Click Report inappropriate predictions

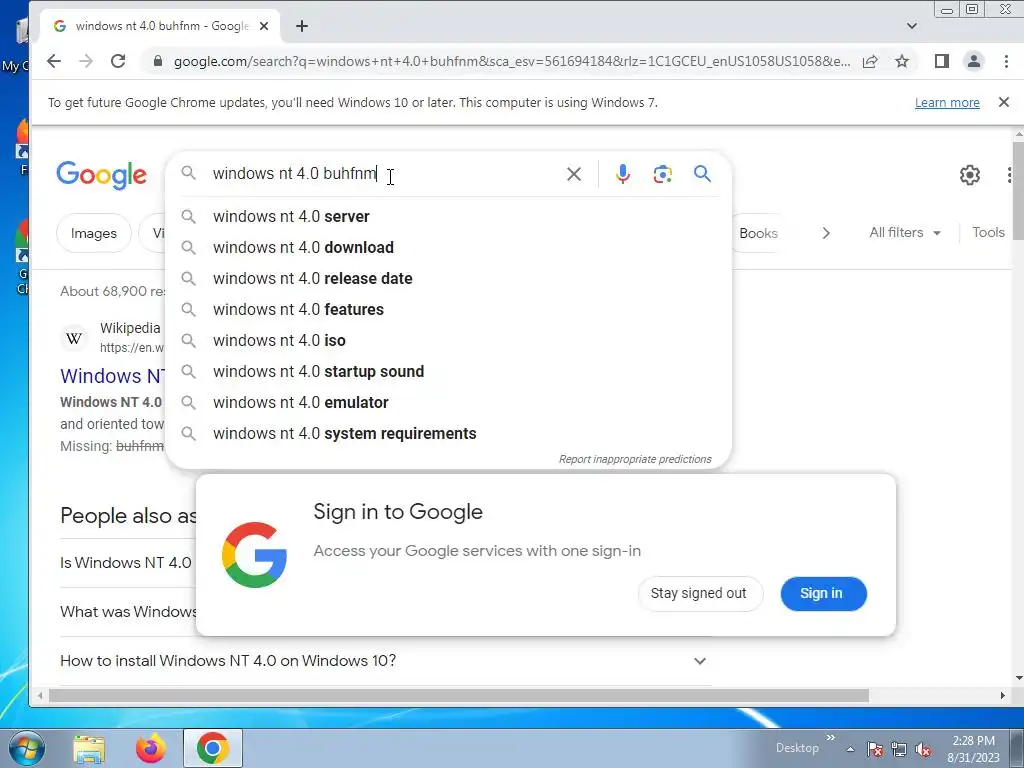pyautogui.click(x=635, y=459)
